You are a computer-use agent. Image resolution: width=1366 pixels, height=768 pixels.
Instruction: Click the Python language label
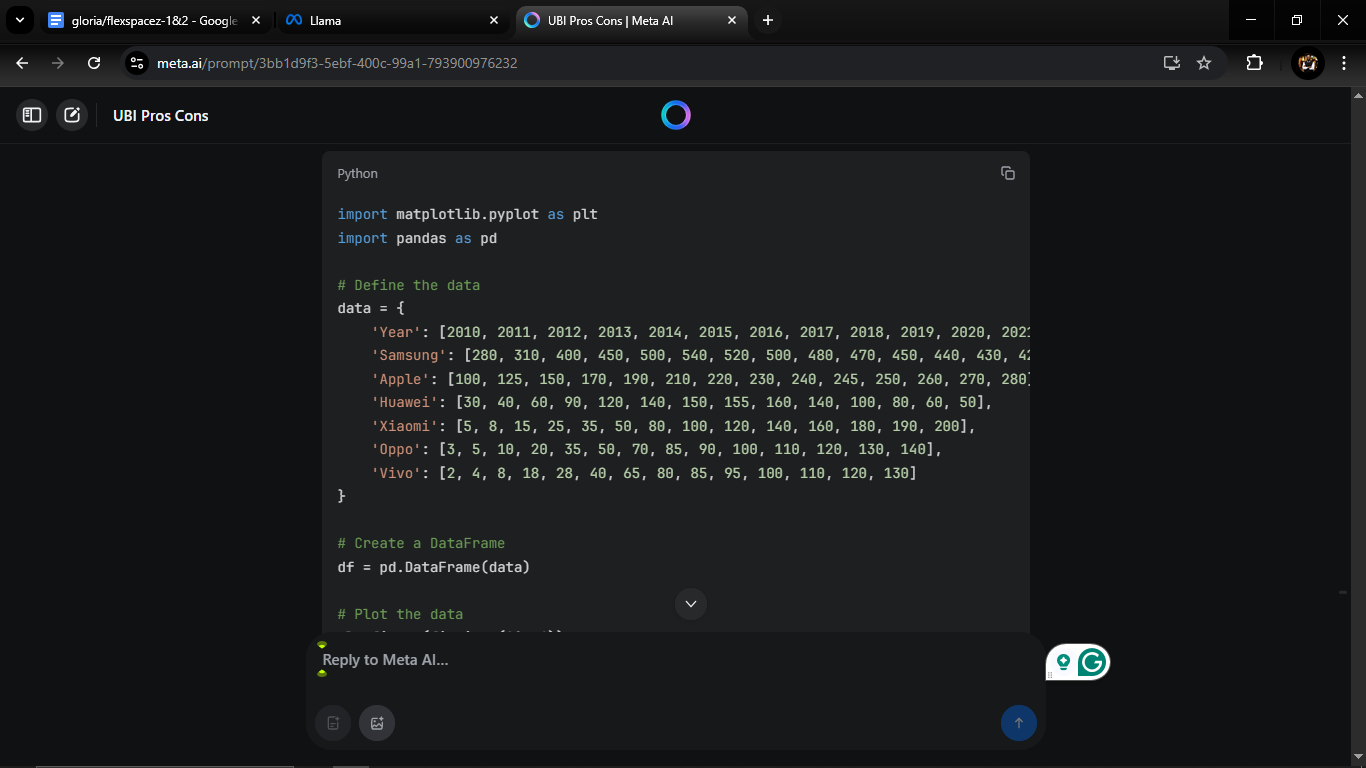(x=357, y=174)
